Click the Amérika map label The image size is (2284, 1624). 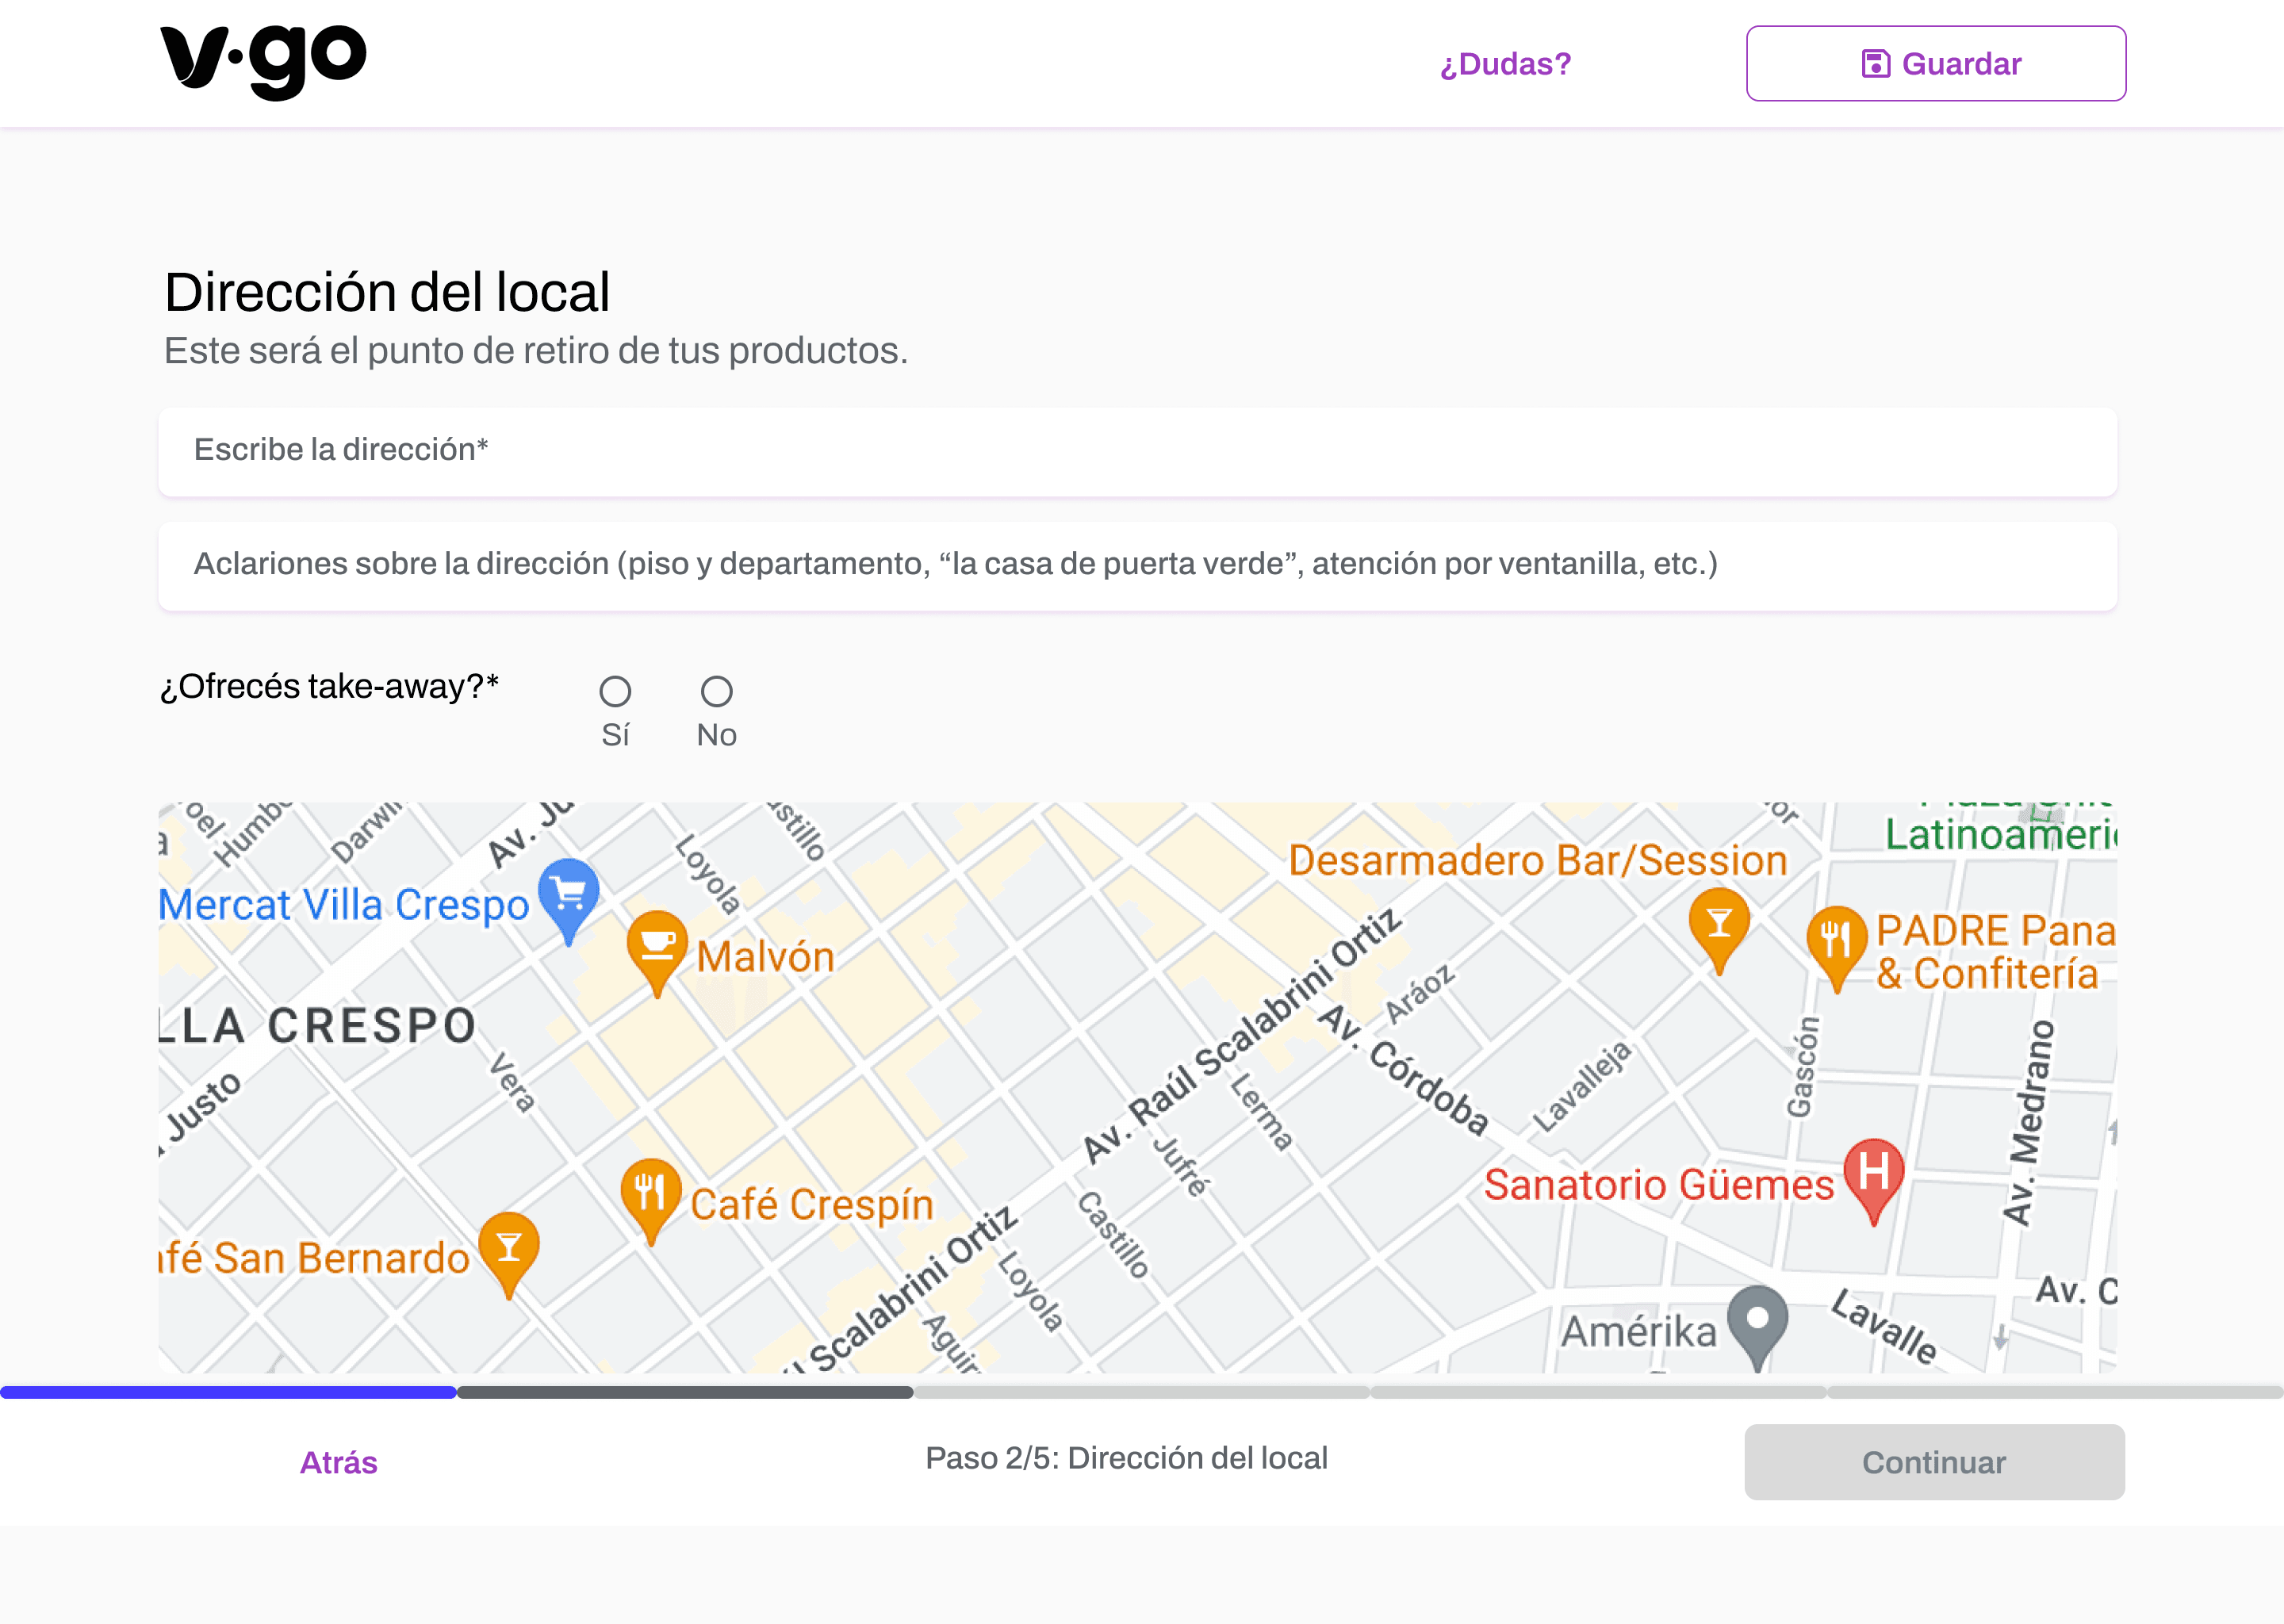tap(1638, 1332)
